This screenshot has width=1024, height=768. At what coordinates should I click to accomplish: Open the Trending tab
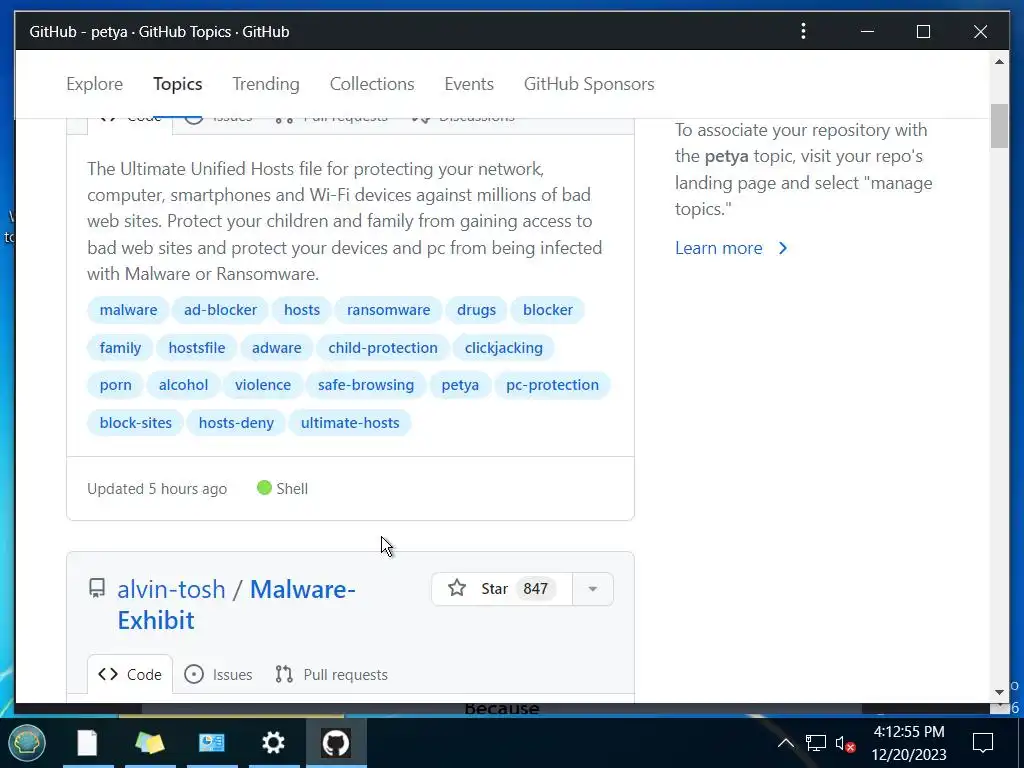point(266,84)
